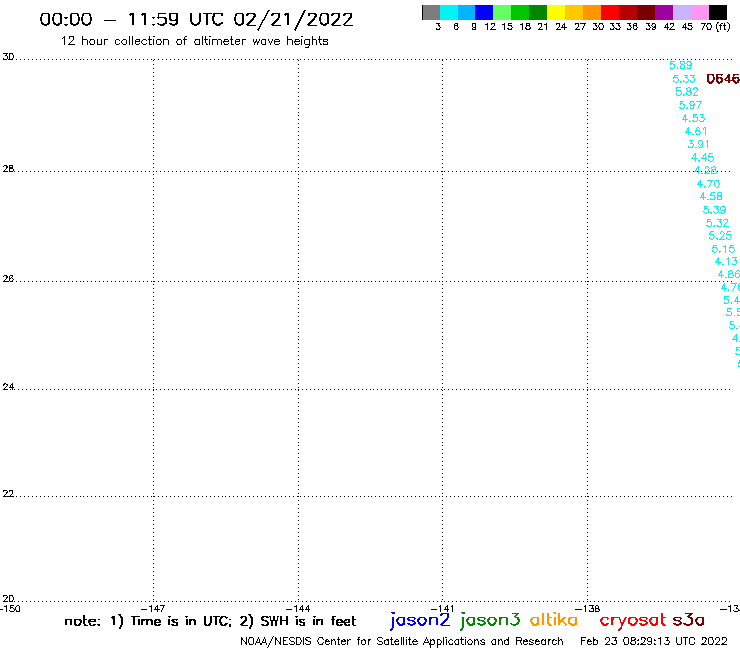Click the maroon swatch before purple
Viewport: 740px width, 650px height.
click(646, 12)
